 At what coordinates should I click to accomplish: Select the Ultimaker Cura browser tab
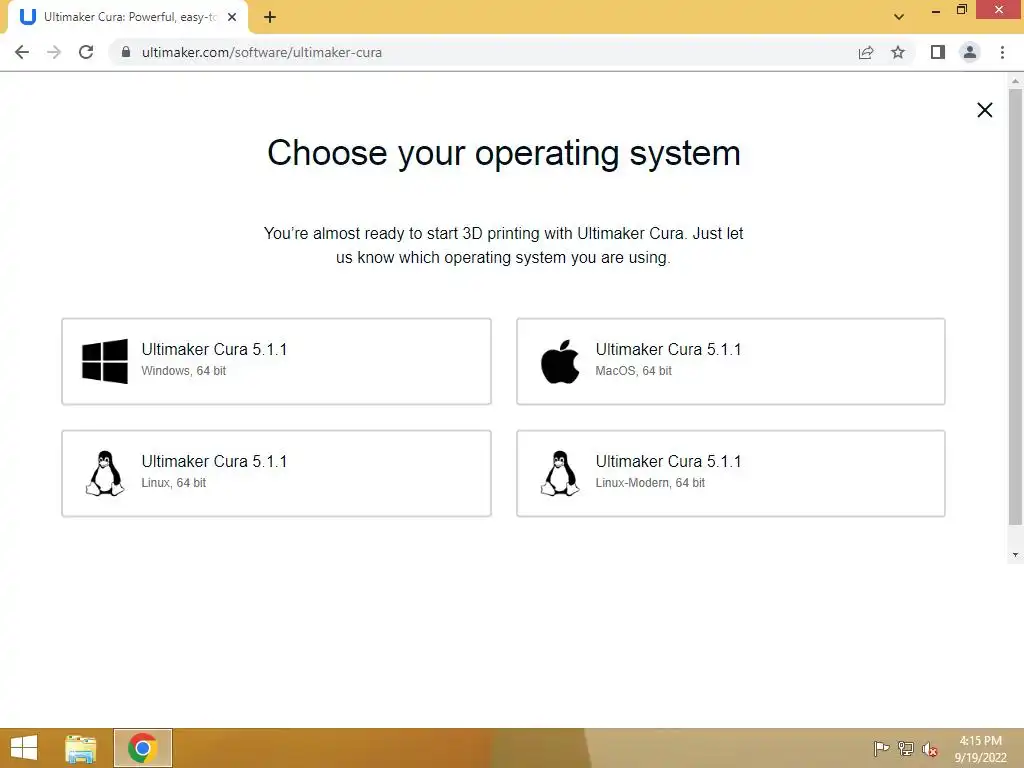coord(128,18)
